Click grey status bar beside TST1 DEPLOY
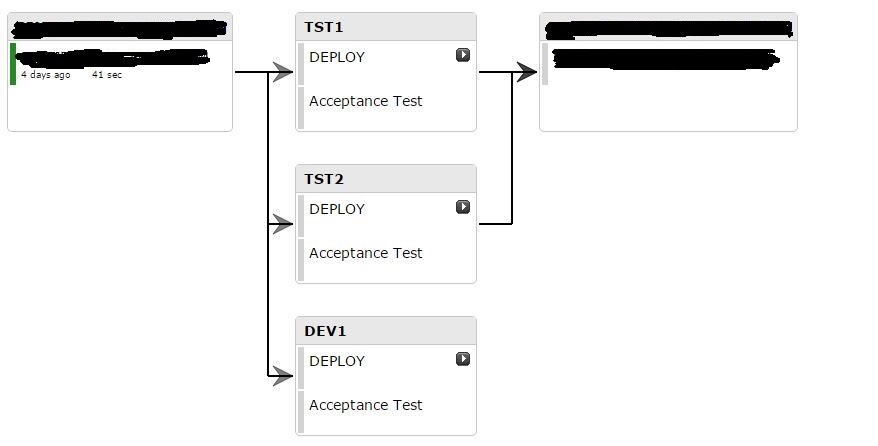This screenshot has width=878, height=446. point(301,63)
